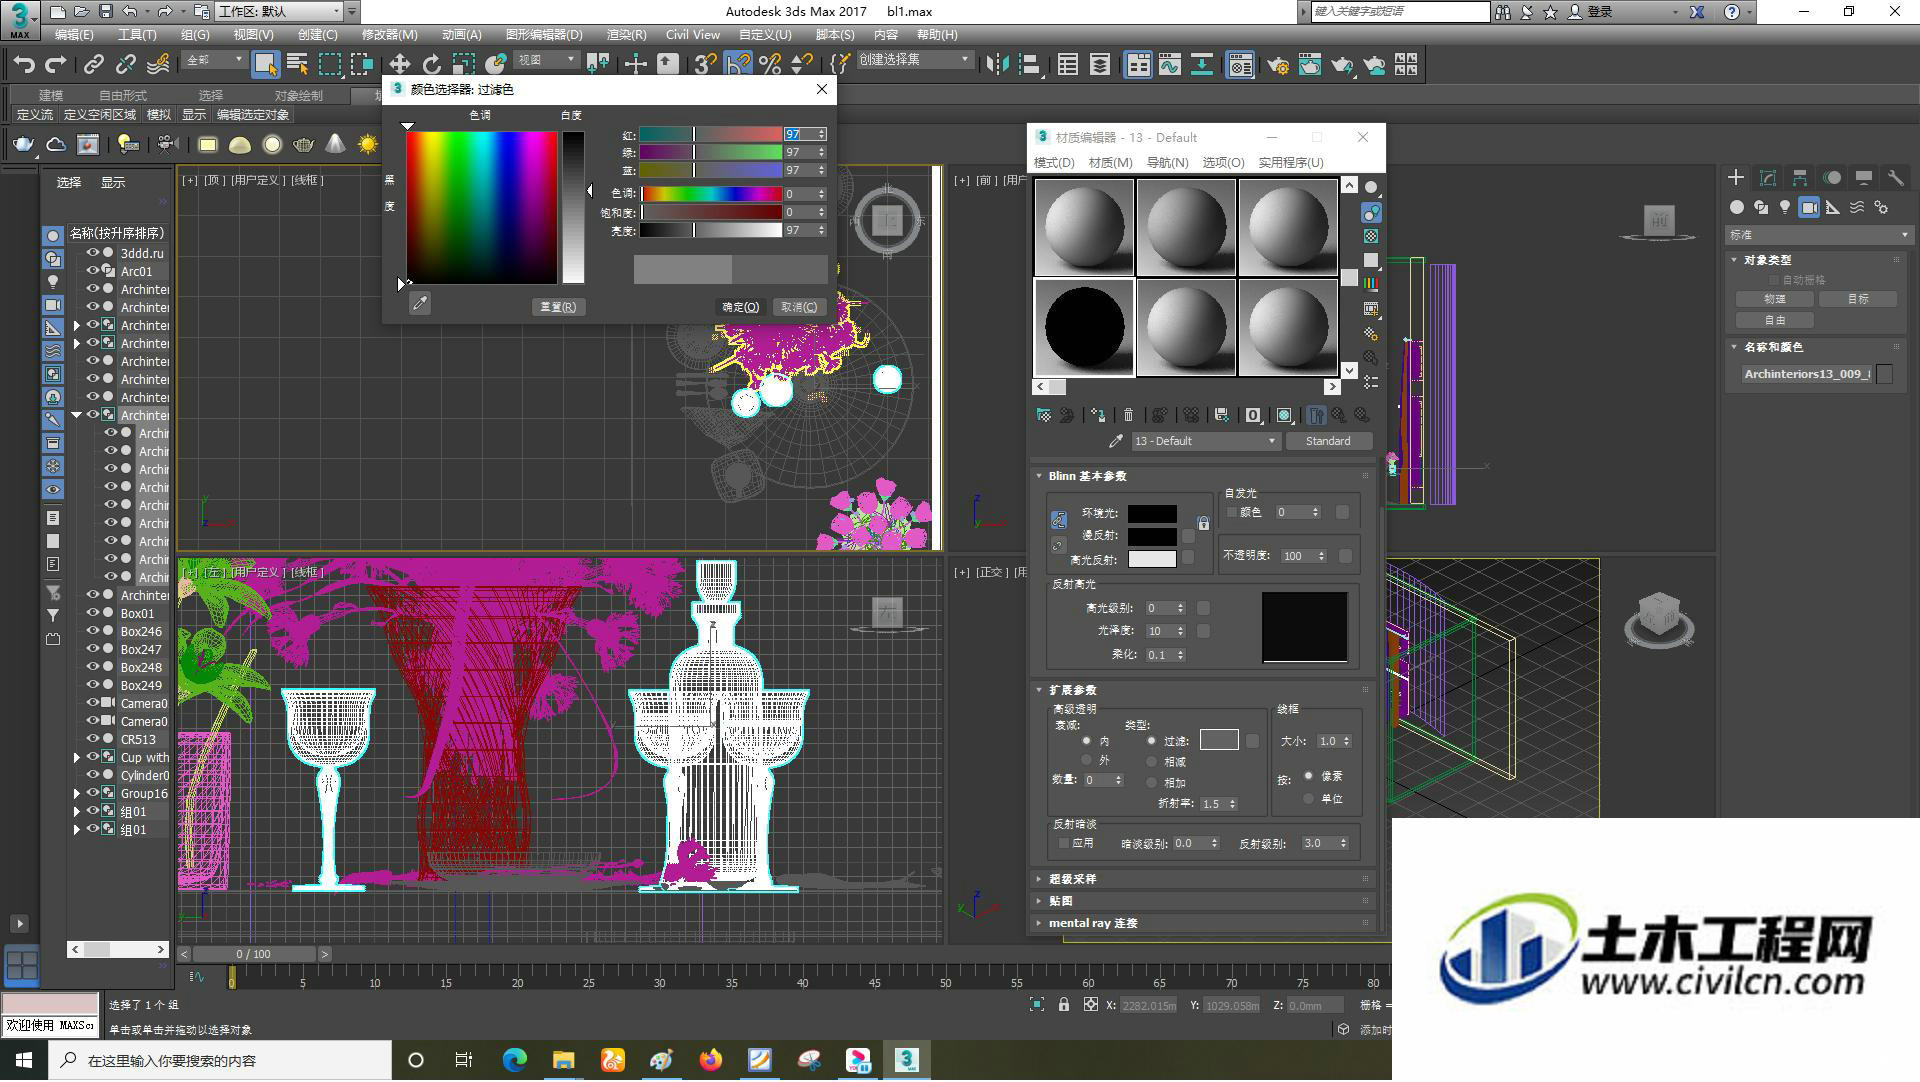Image resolution: width=1920 pixels, height=1082 pixels.
Task: Expand the 超级采样 rollout
Action: coord(1204,879)
